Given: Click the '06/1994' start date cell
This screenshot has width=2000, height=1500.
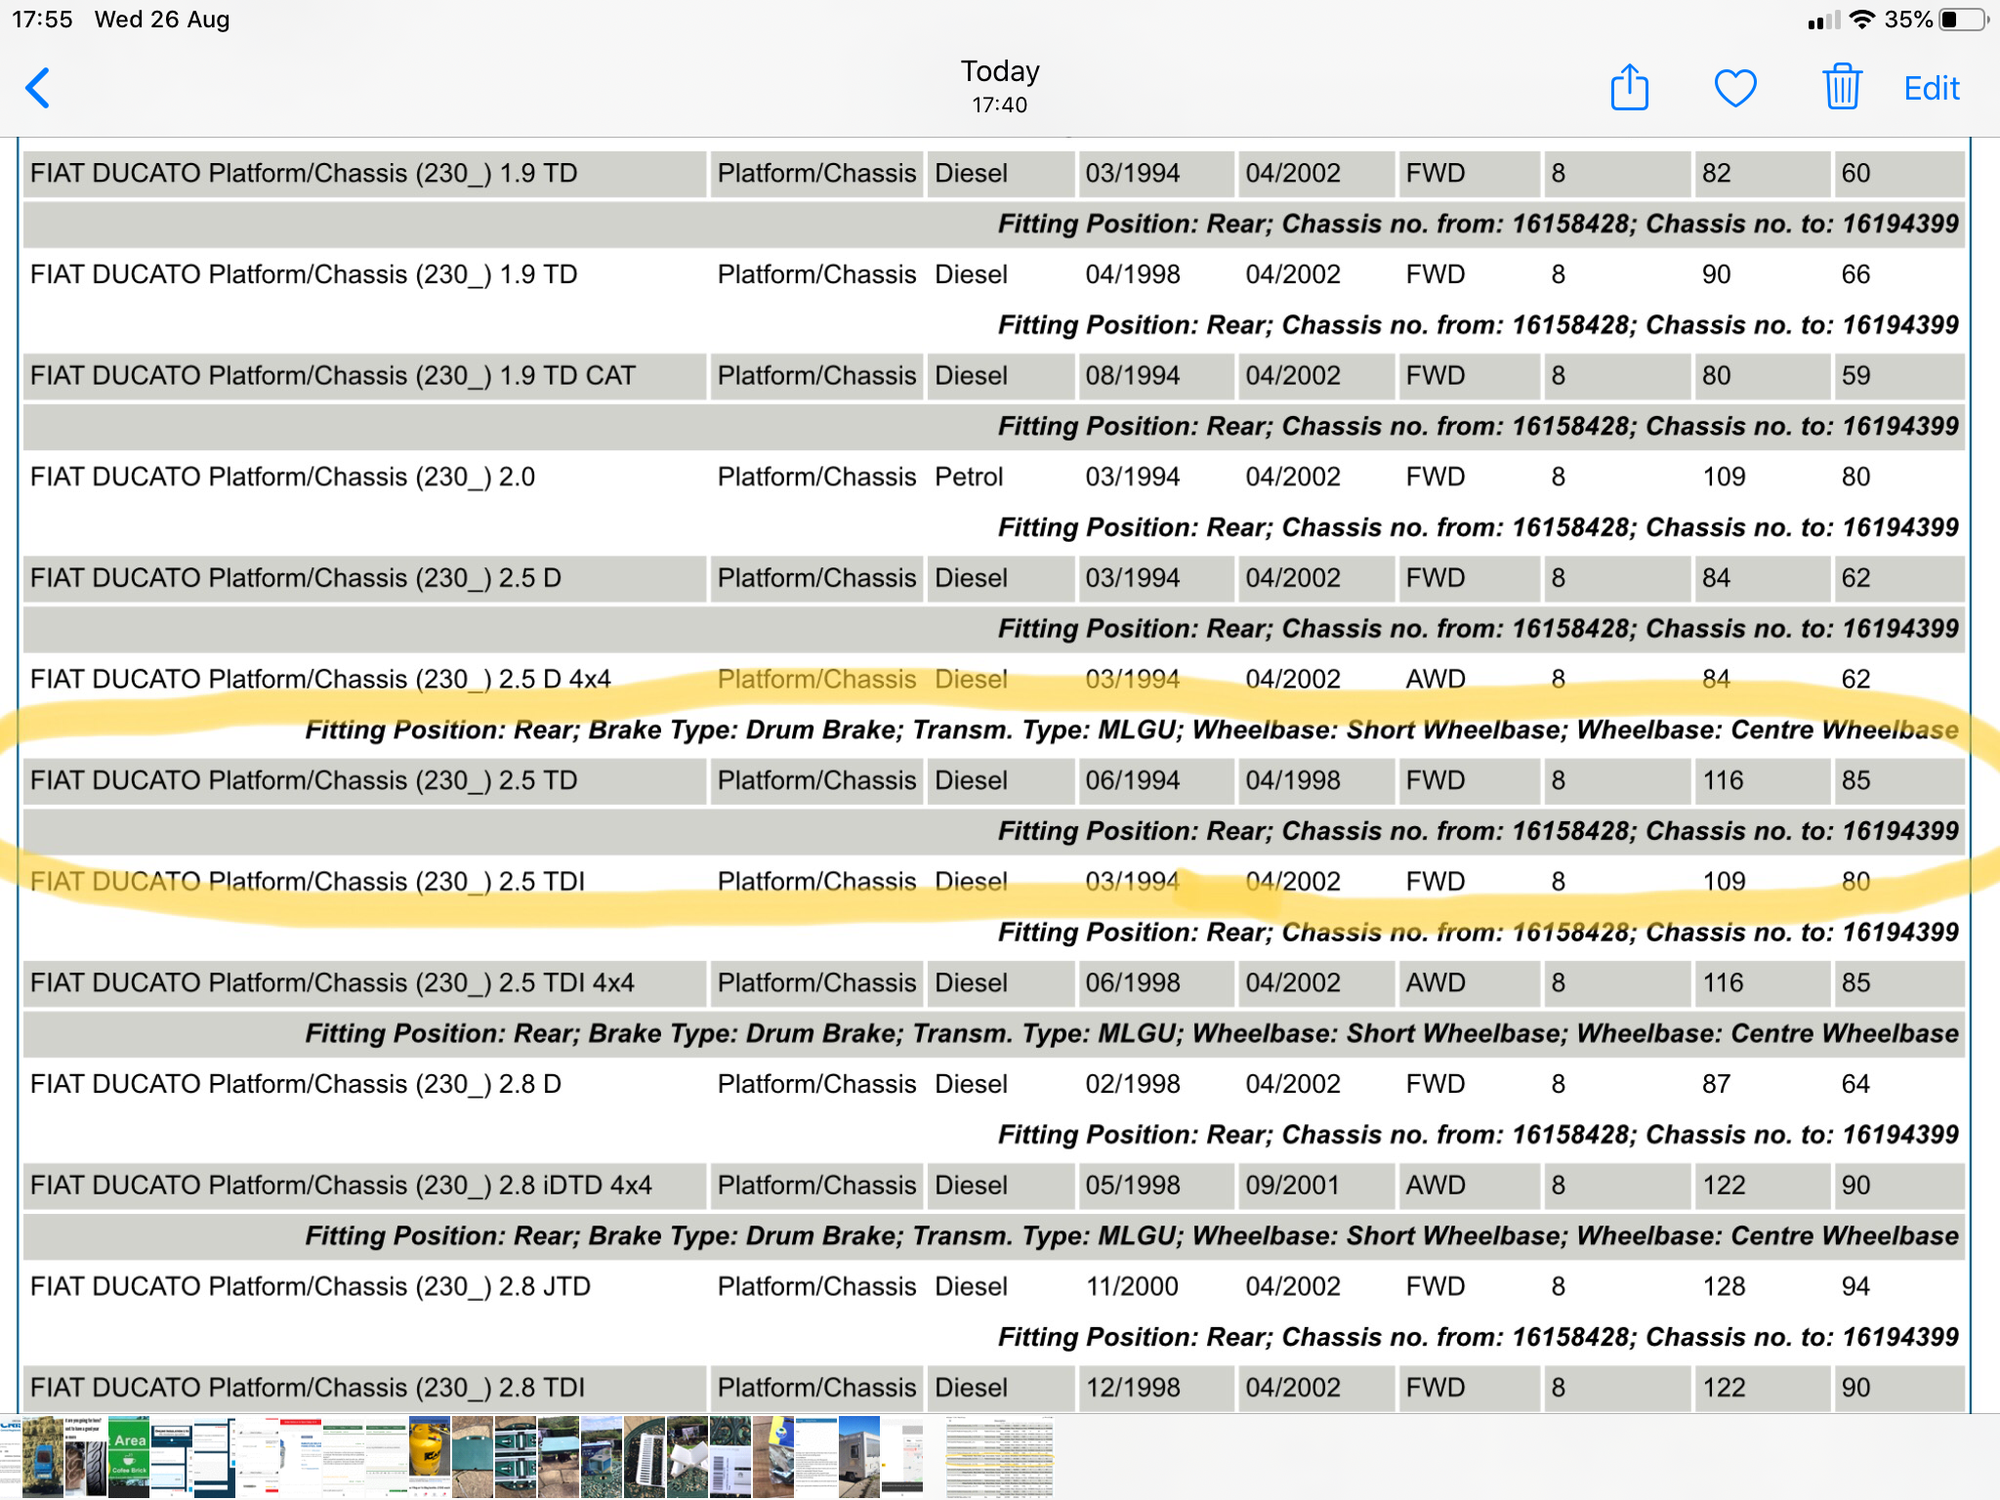Looking at the screenshot, I should [1133, 780].
